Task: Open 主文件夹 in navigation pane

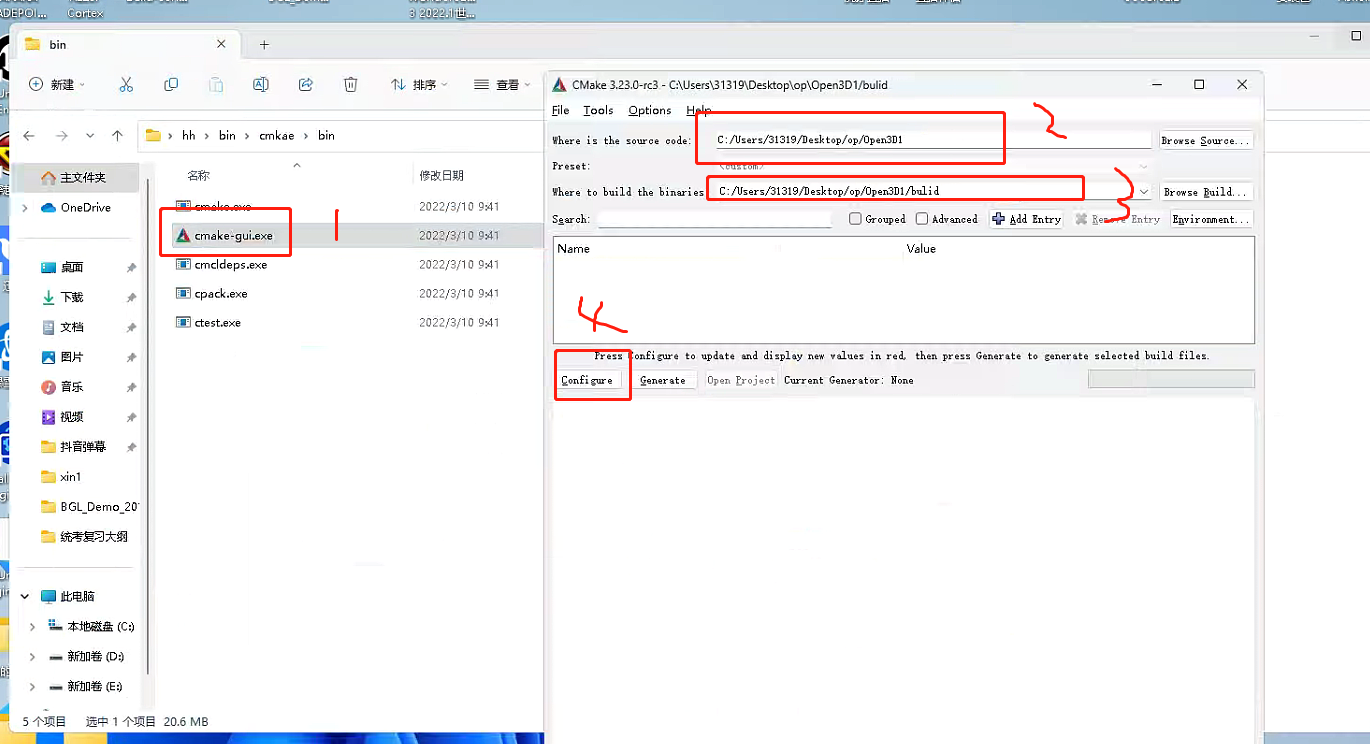Action: point(82,178)
